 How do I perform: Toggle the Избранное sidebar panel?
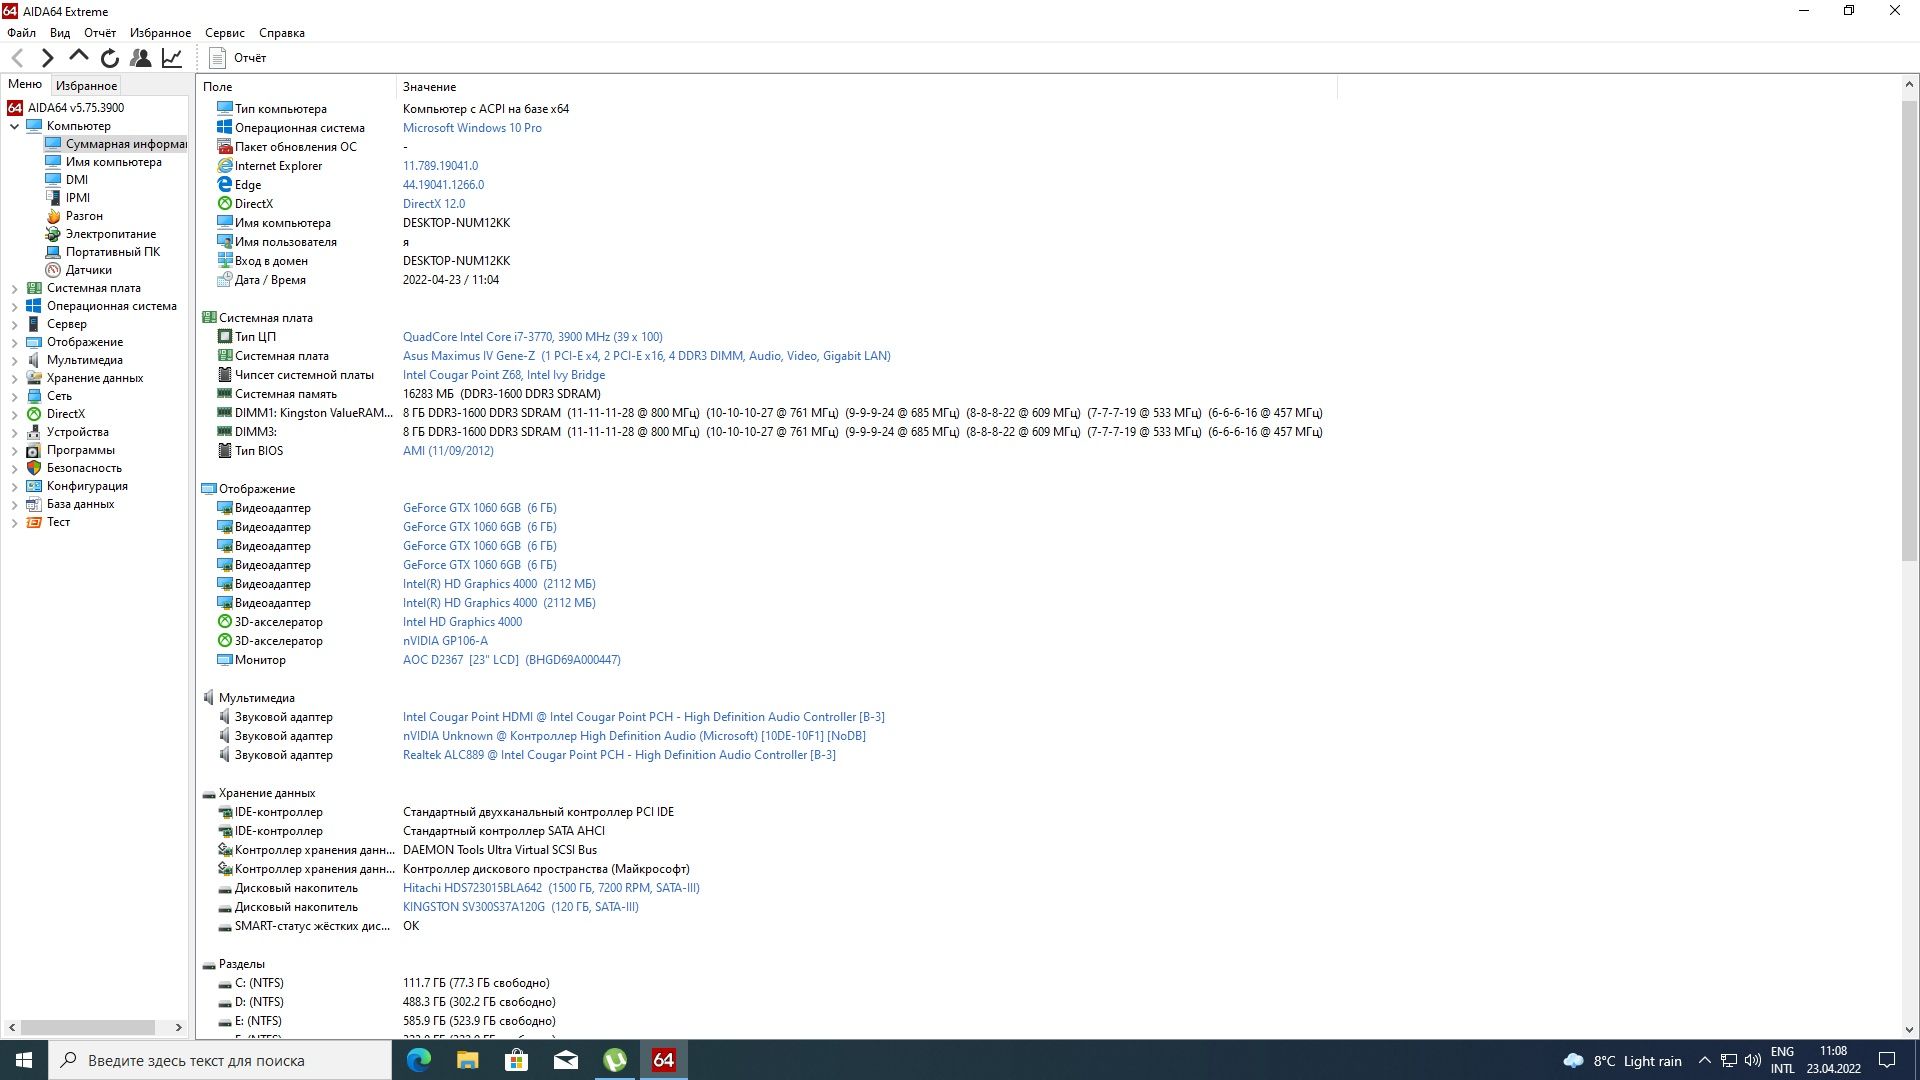tap(87, 84)
